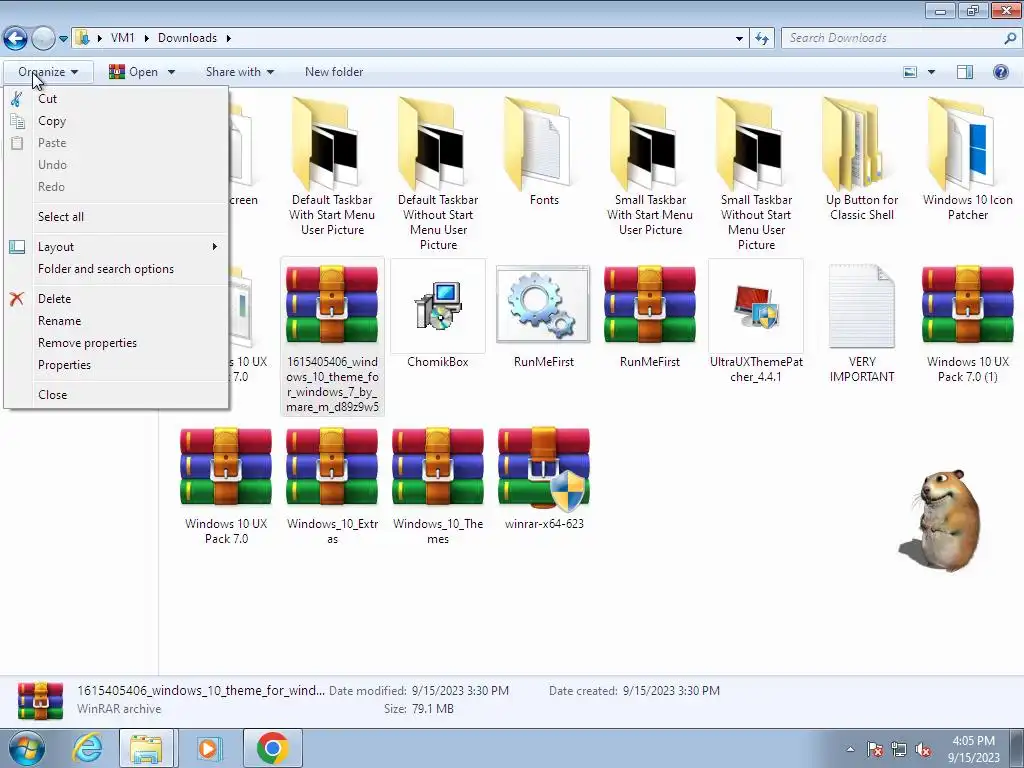Click Date modified value 9/15/2023 3:30 PM

pos(460,690)
